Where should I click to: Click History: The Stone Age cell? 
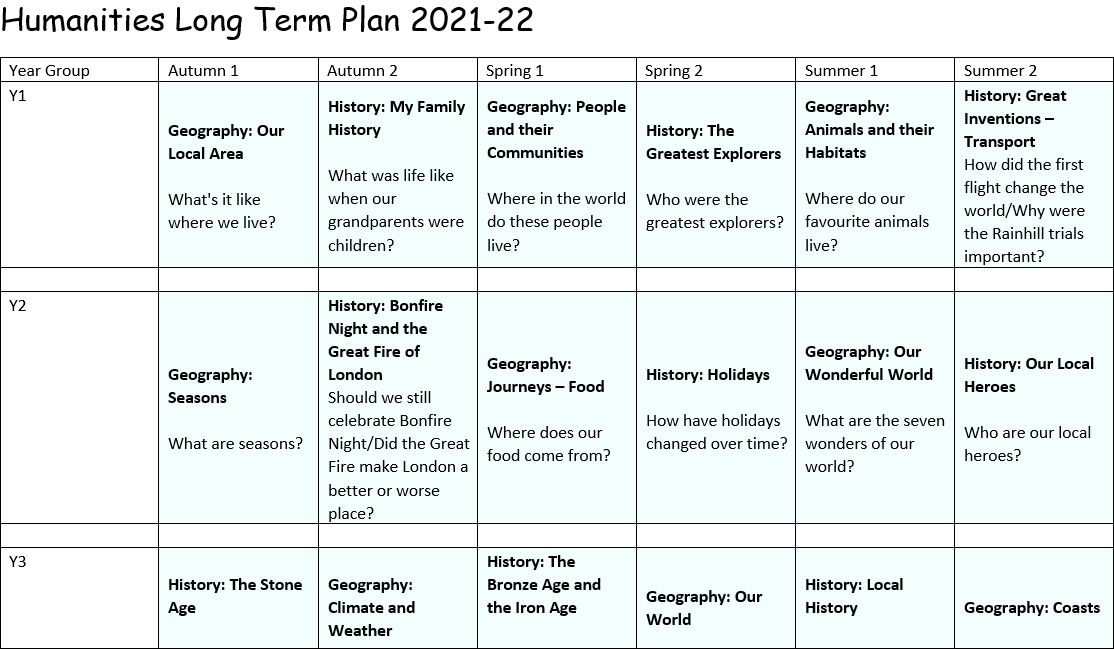(235, 596)
